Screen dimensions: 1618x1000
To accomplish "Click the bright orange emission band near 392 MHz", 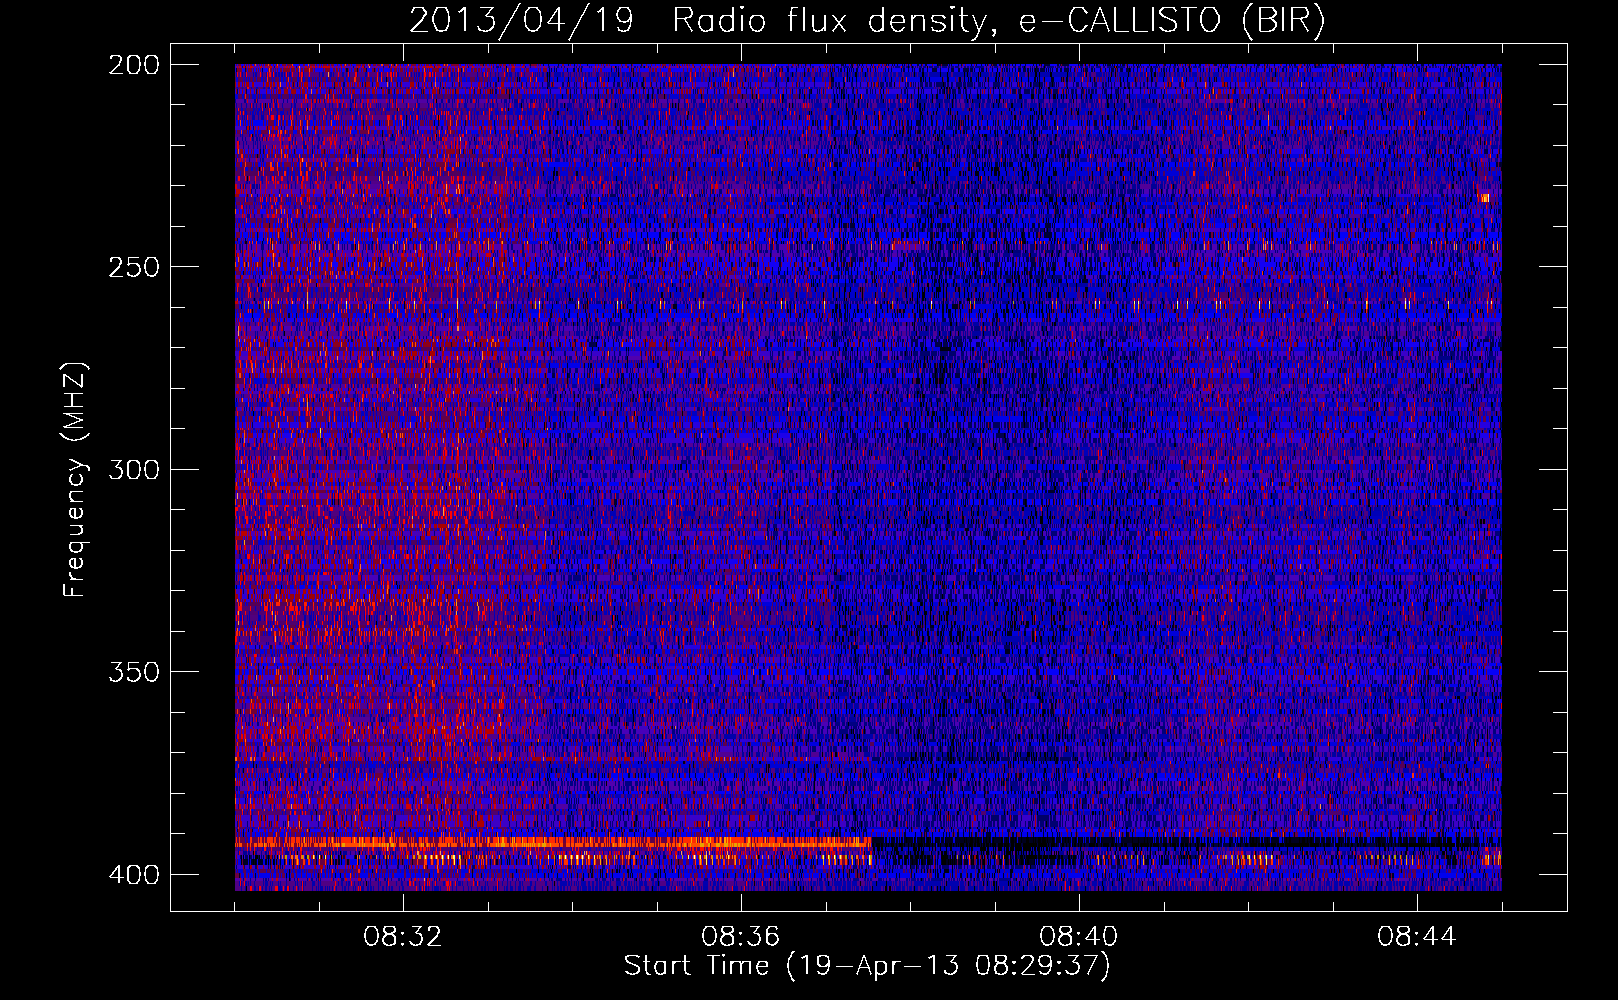I will coord(553,843).
